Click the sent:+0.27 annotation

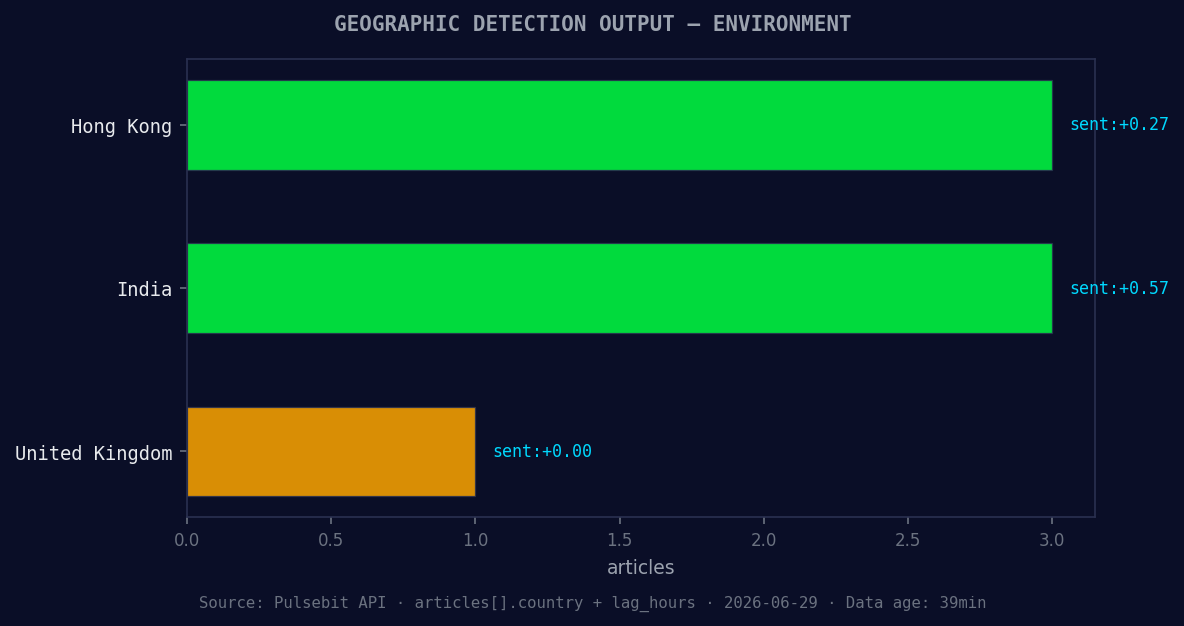point(1119,125)
